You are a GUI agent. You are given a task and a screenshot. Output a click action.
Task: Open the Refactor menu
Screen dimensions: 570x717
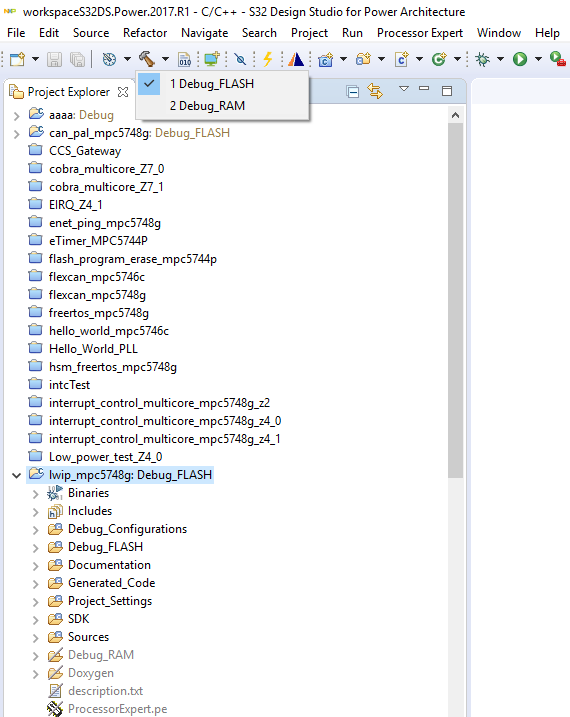coord(145,33)
